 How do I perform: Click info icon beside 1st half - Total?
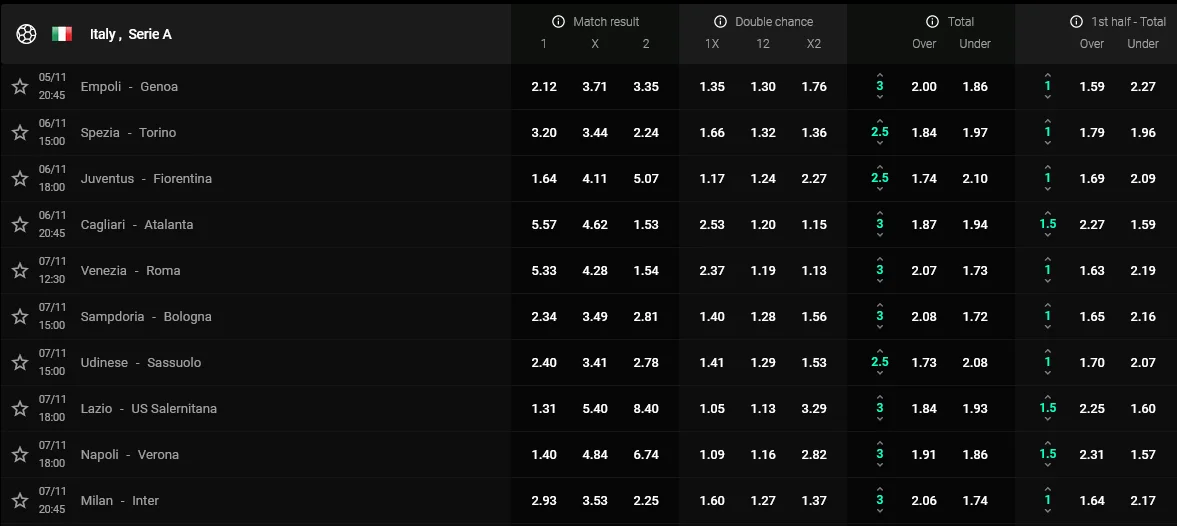1076,22
